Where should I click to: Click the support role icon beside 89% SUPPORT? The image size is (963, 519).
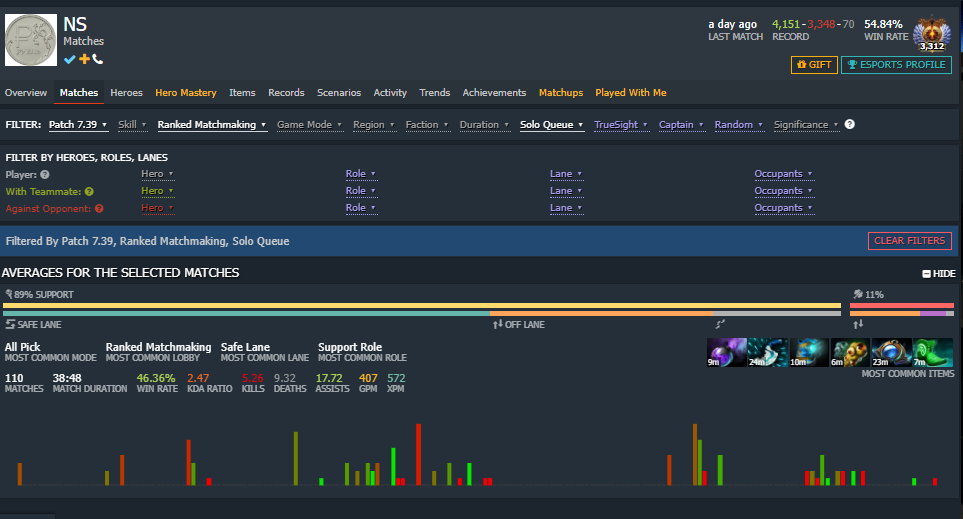(9, 294)
